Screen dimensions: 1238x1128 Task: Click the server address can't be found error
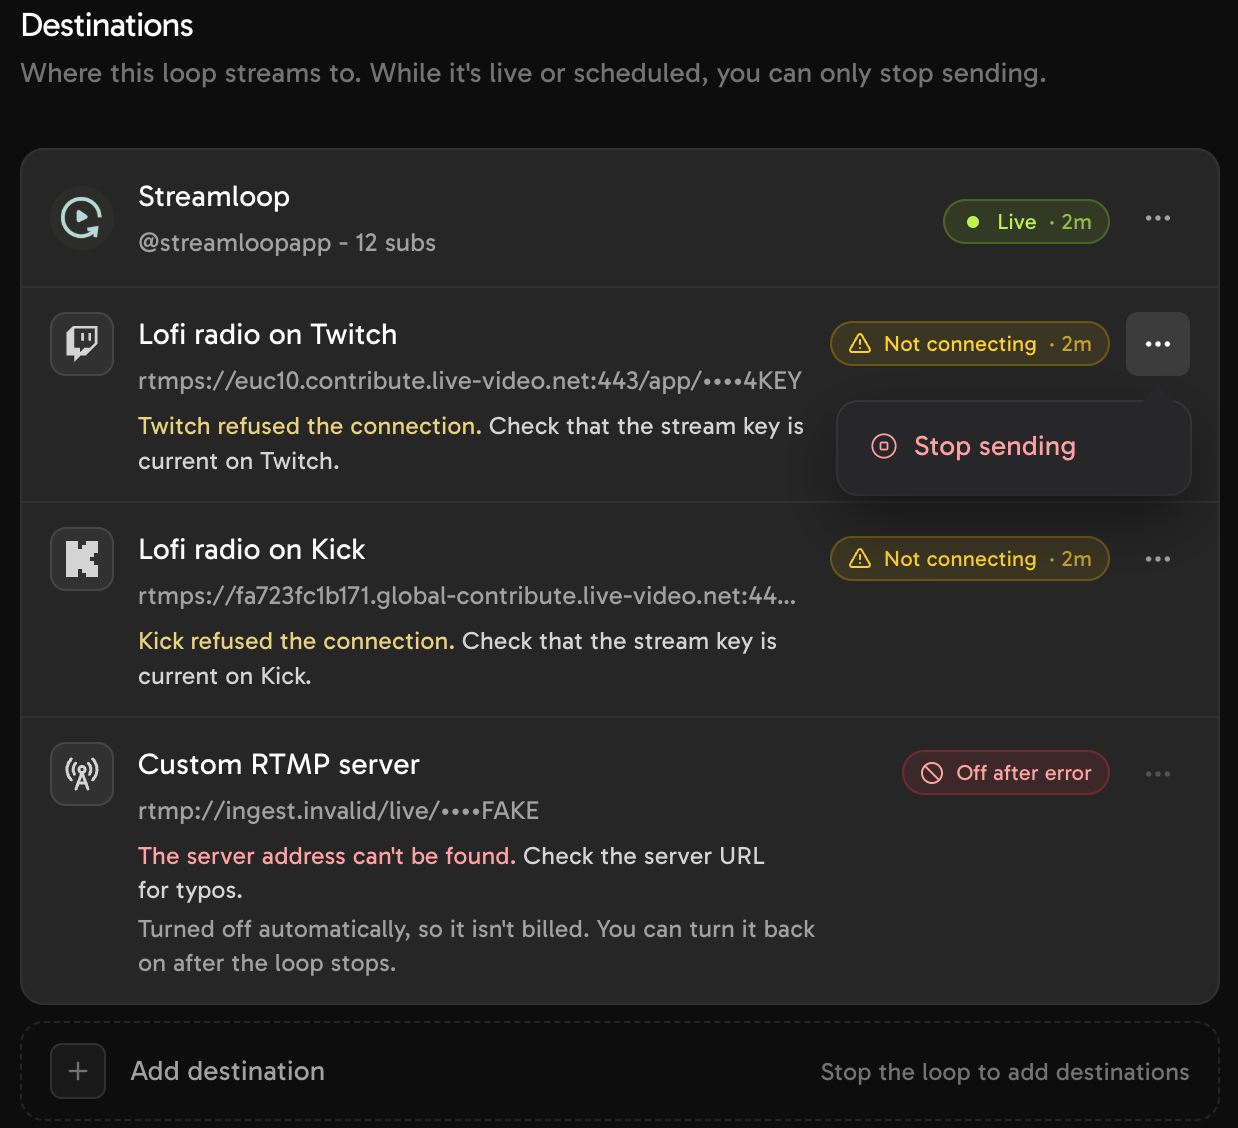pyautogui.click(x=327, y=856)
